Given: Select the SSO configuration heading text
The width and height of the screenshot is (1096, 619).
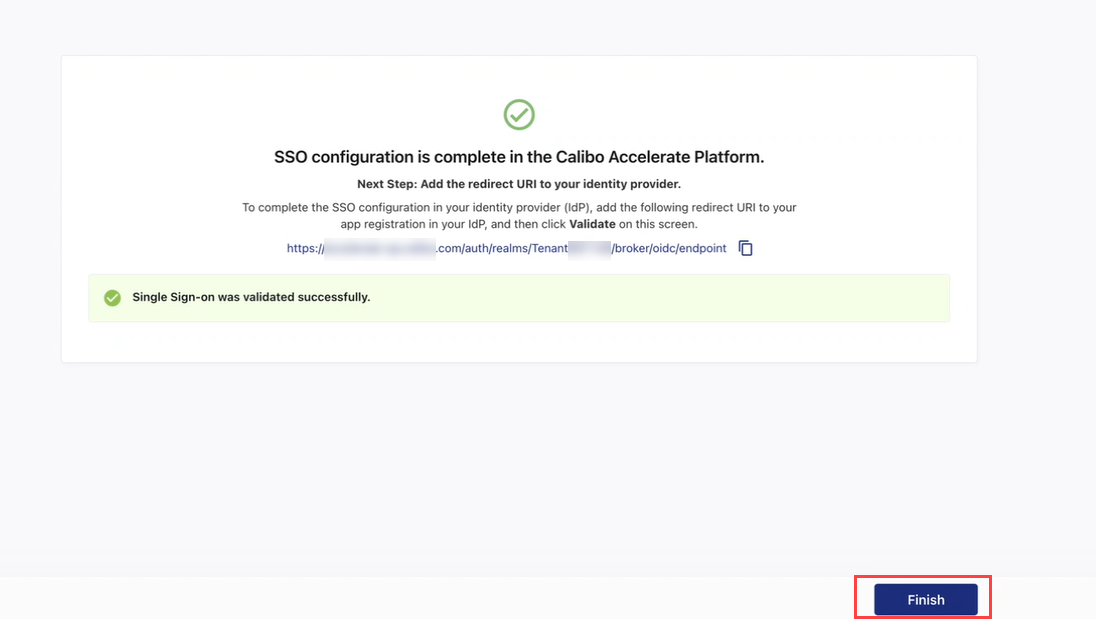Looking at the screenshot, I should [518, 157].
